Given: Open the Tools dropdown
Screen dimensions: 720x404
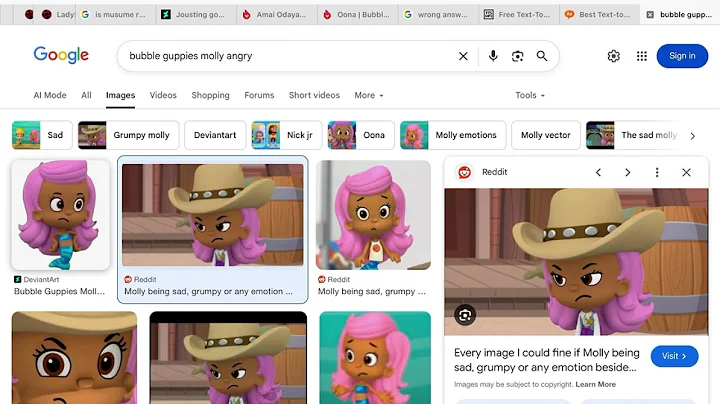Looking at the screenshot, I should [529, 95].
